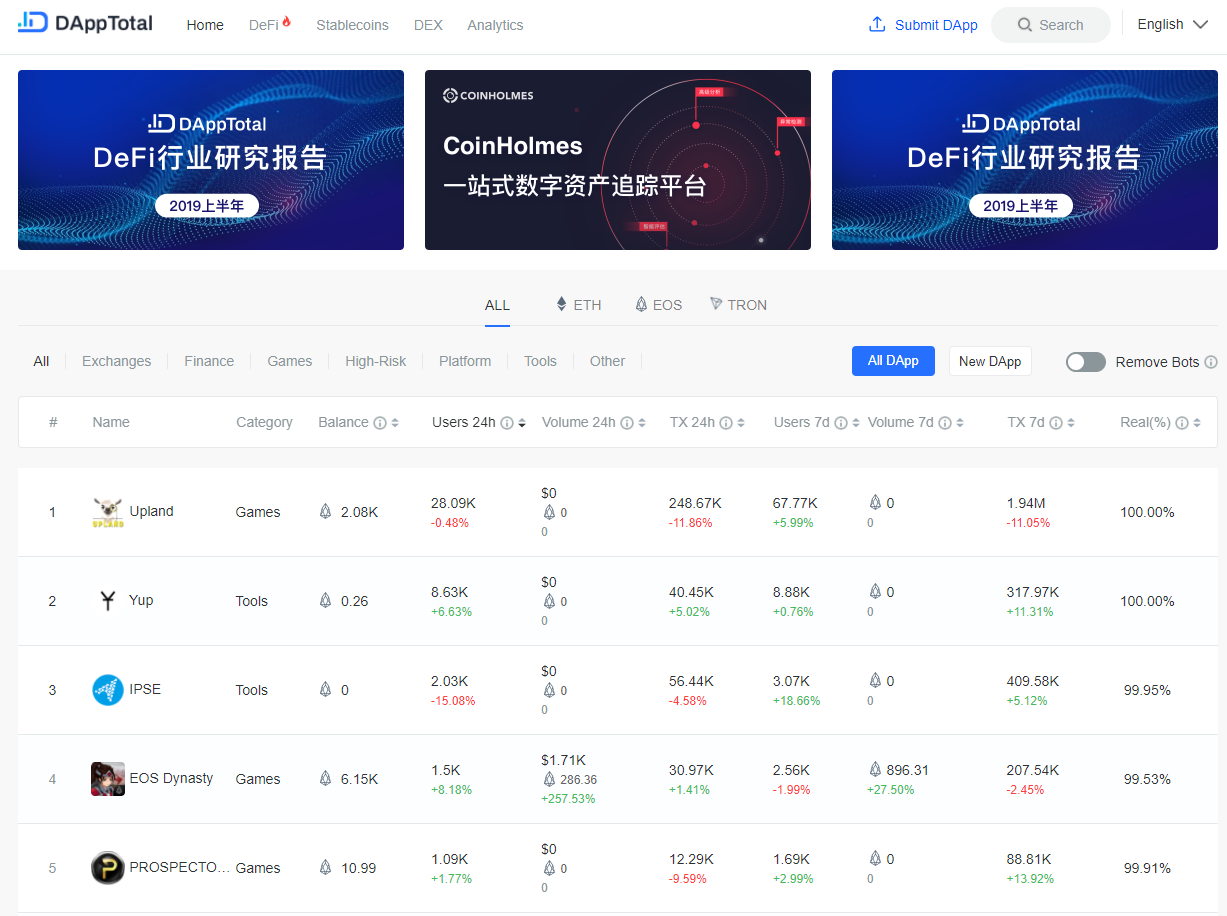This screenshot has height=916, width=1227.
Task: Click the EOS Dynasty game icon
Action: click(107, 778)
